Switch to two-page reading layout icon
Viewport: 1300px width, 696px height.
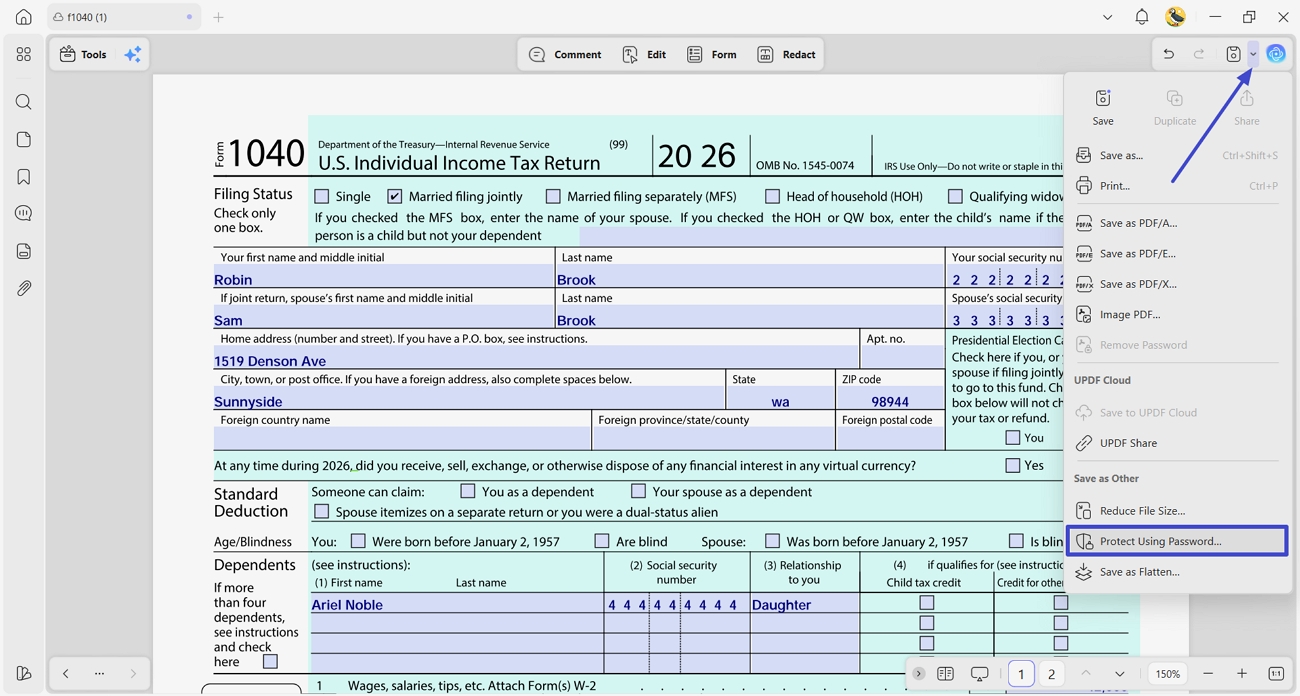pos(945,674)
